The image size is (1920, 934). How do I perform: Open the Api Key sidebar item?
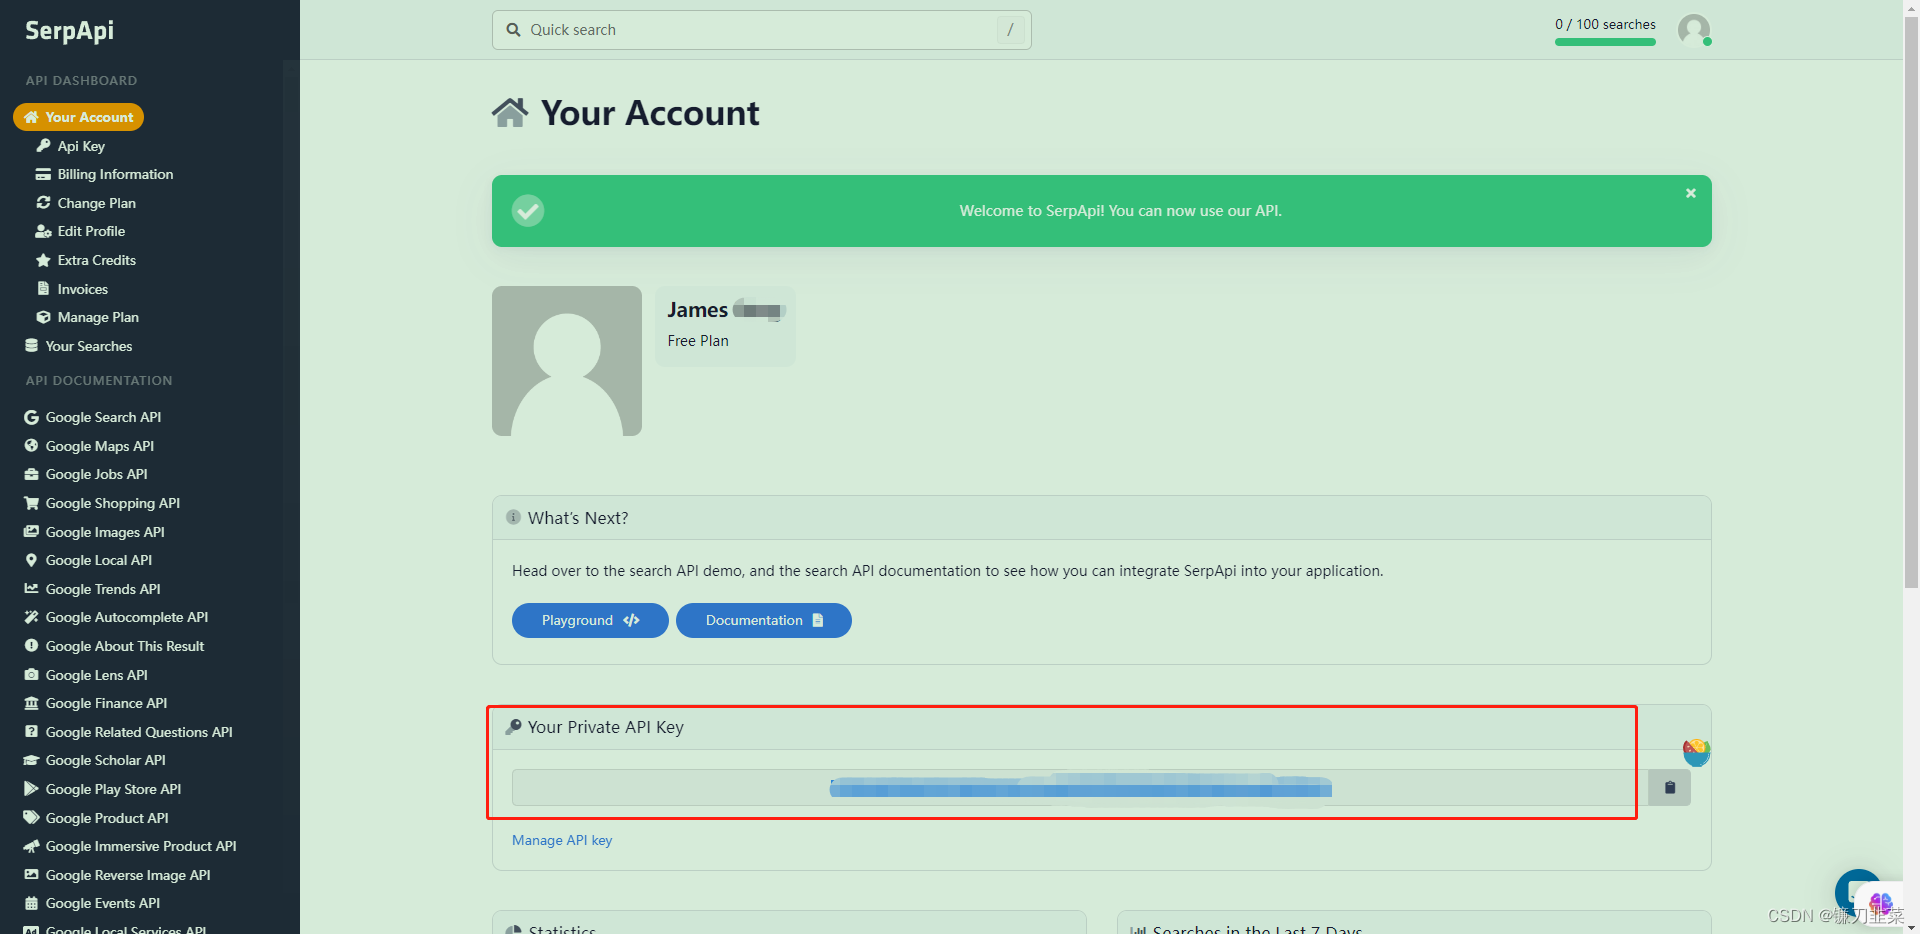pyautogui.click(x=70, y=146)
